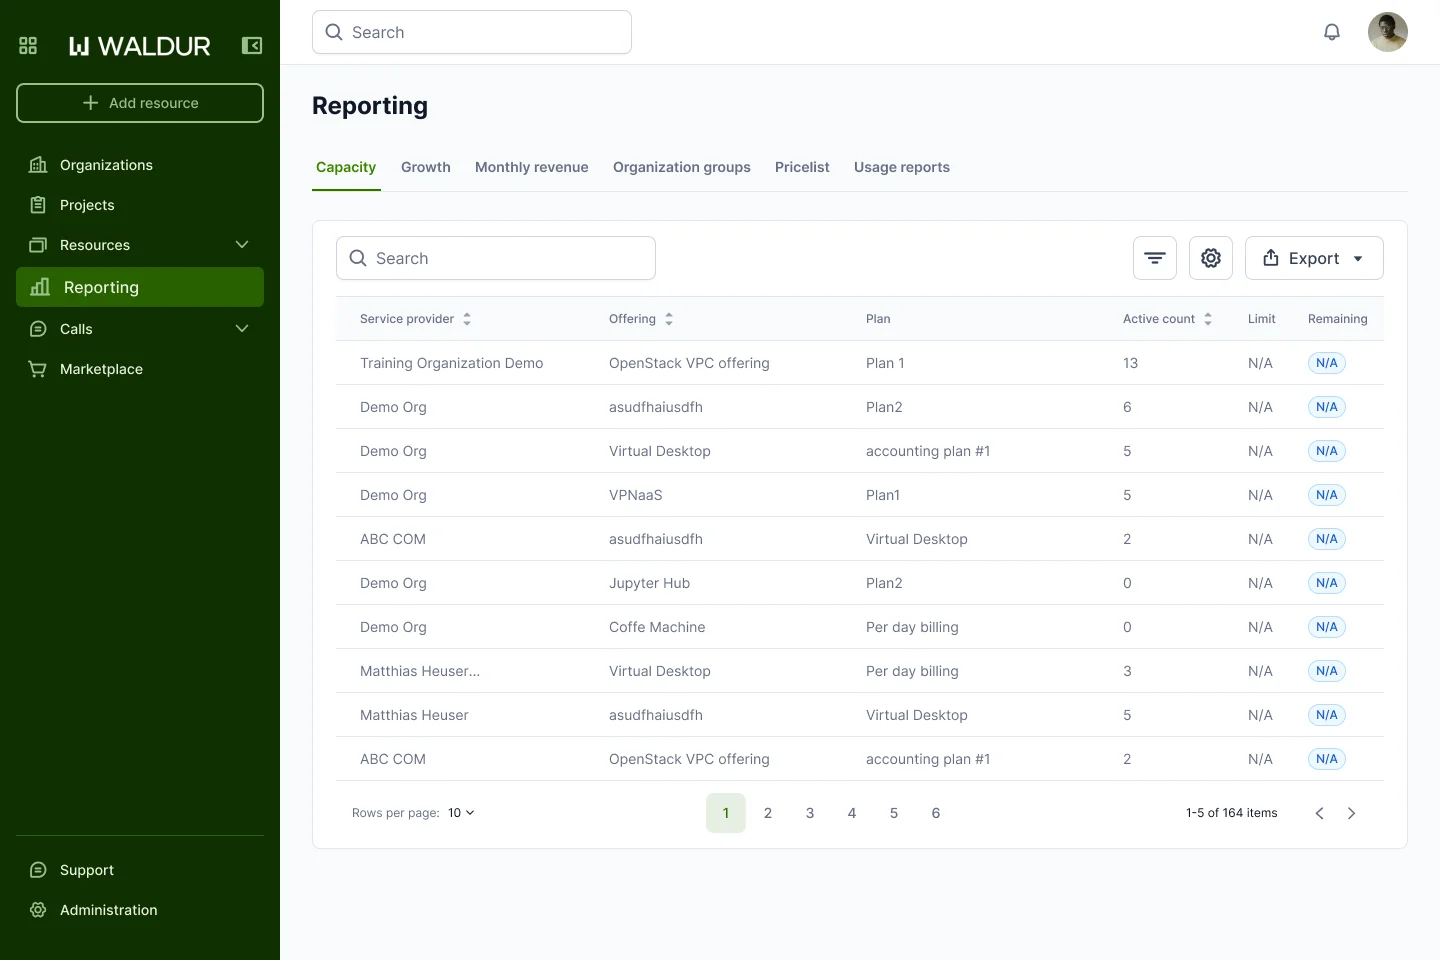
Task: Select Reporting in sidebar
Action: [140, 287]
